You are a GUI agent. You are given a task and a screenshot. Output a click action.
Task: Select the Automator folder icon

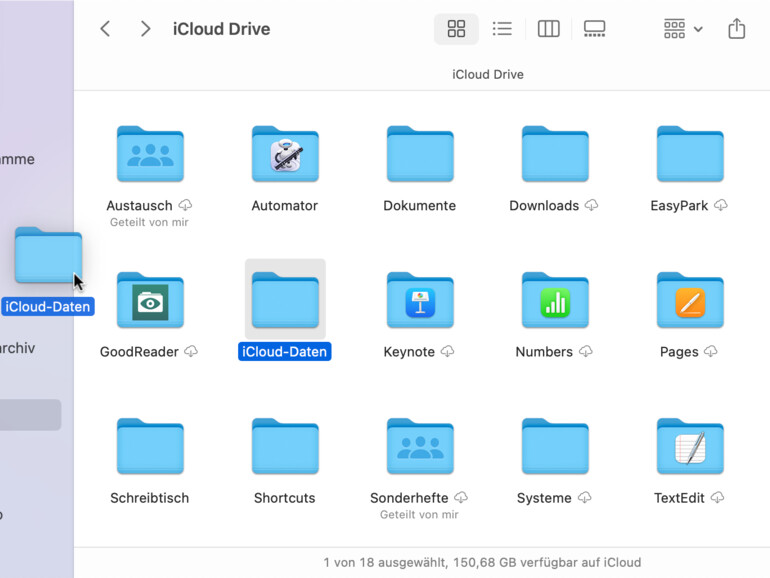pyautogui.click(x=285, y=154)
